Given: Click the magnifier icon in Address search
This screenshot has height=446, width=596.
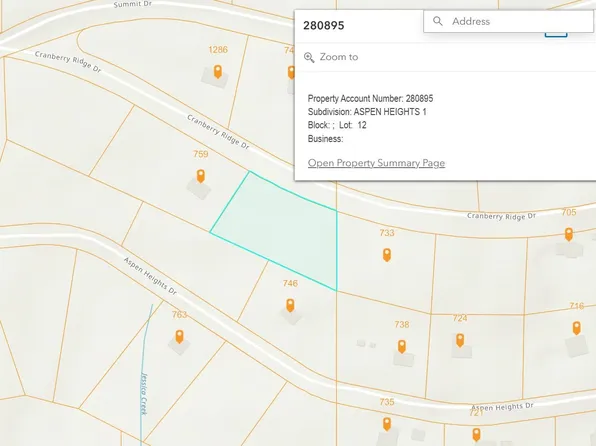Looking at the screenshot, I should tap(437, 21).
